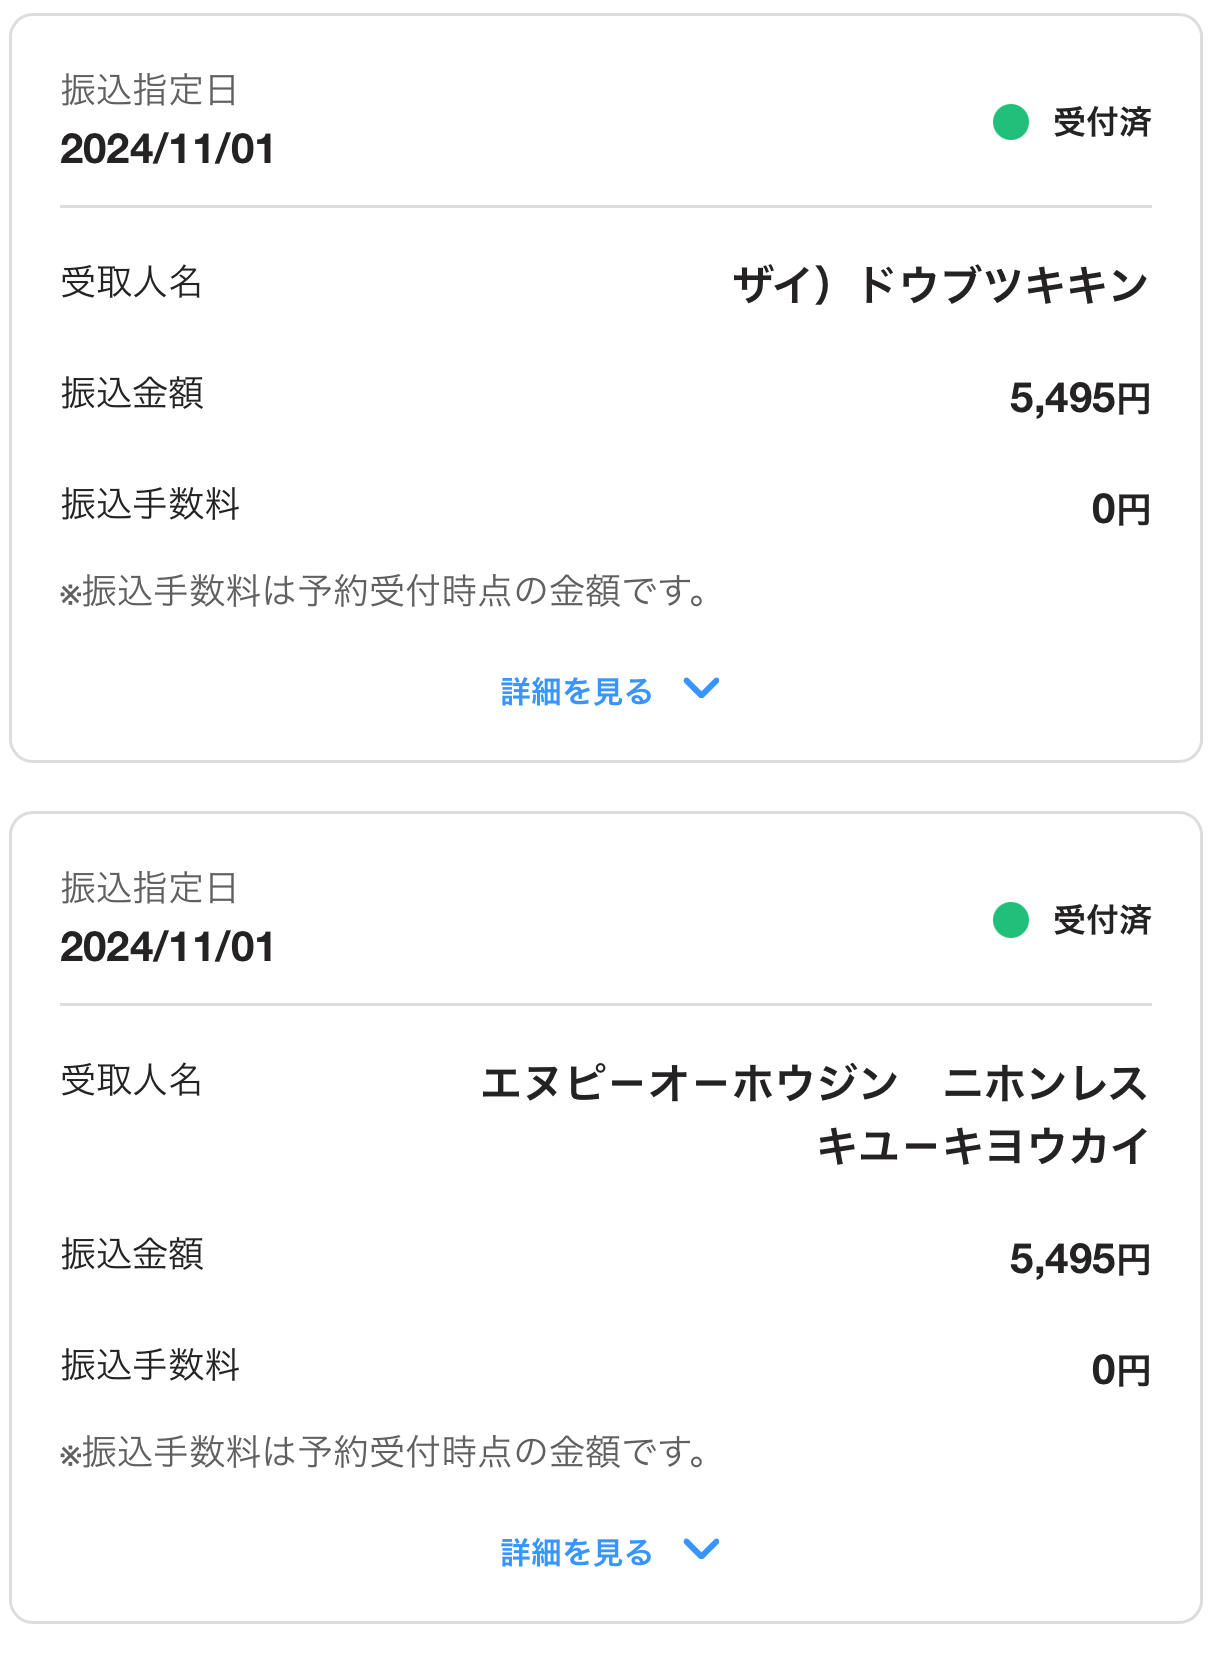
Task: Click the green status dot in the first transfer card
Action: [1010, 122]
